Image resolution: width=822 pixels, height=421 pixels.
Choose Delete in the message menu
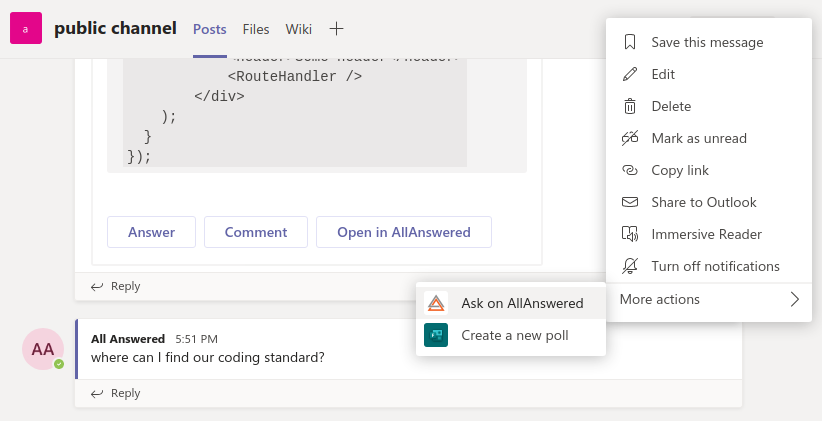point(709,106)
